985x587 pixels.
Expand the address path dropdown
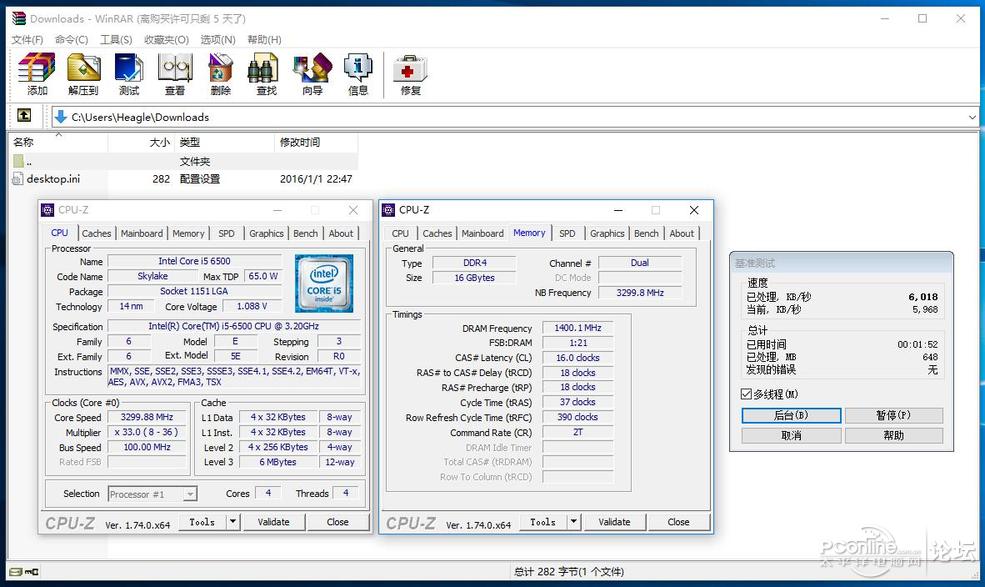(972, 117)
